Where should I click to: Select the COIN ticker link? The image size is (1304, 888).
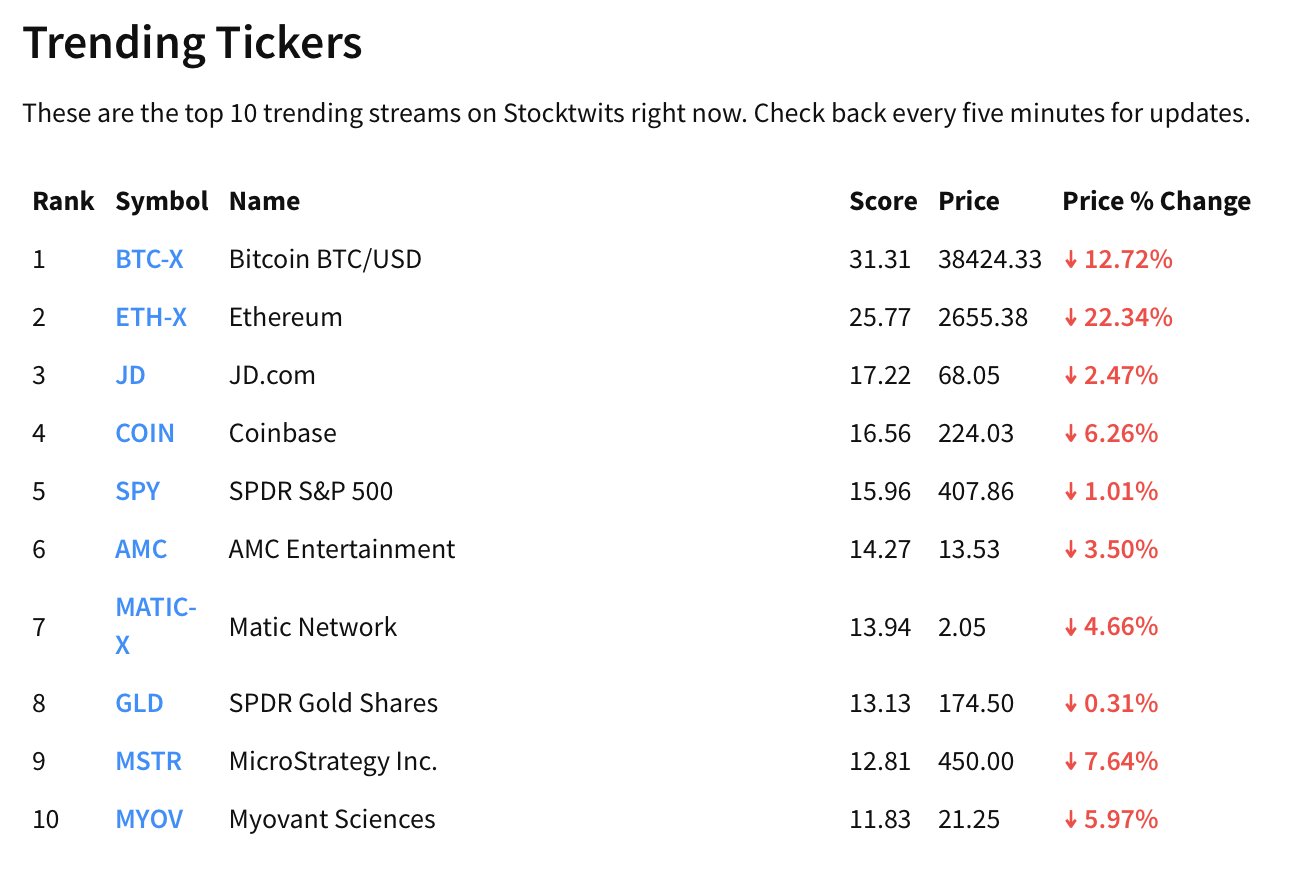coord(145,434)
